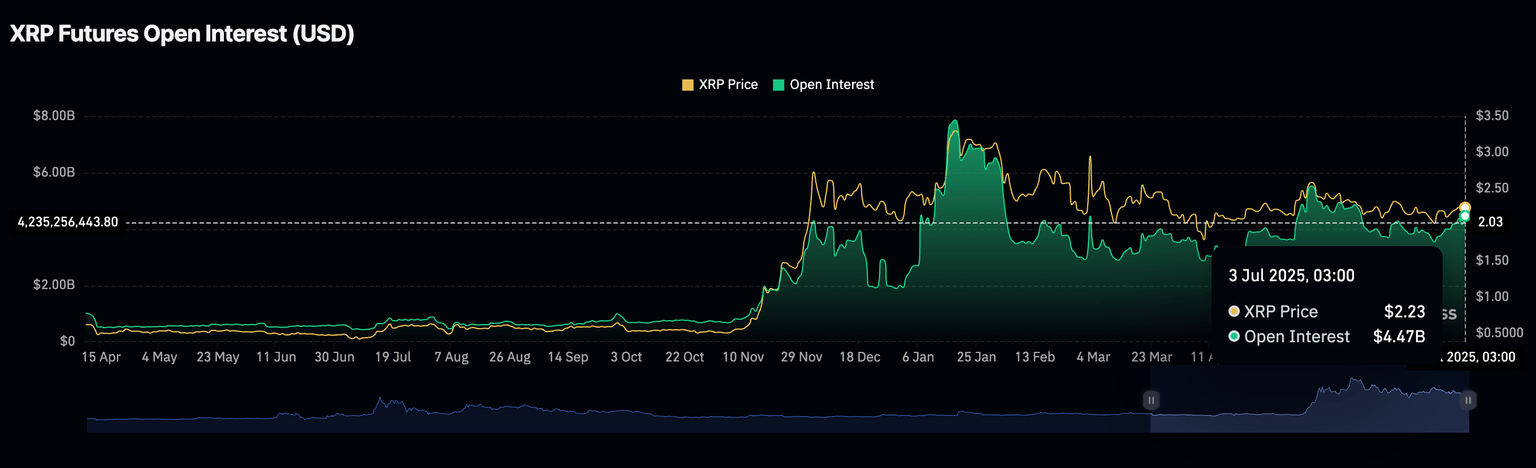Click the 14 Sep date label

coord(569,357)
